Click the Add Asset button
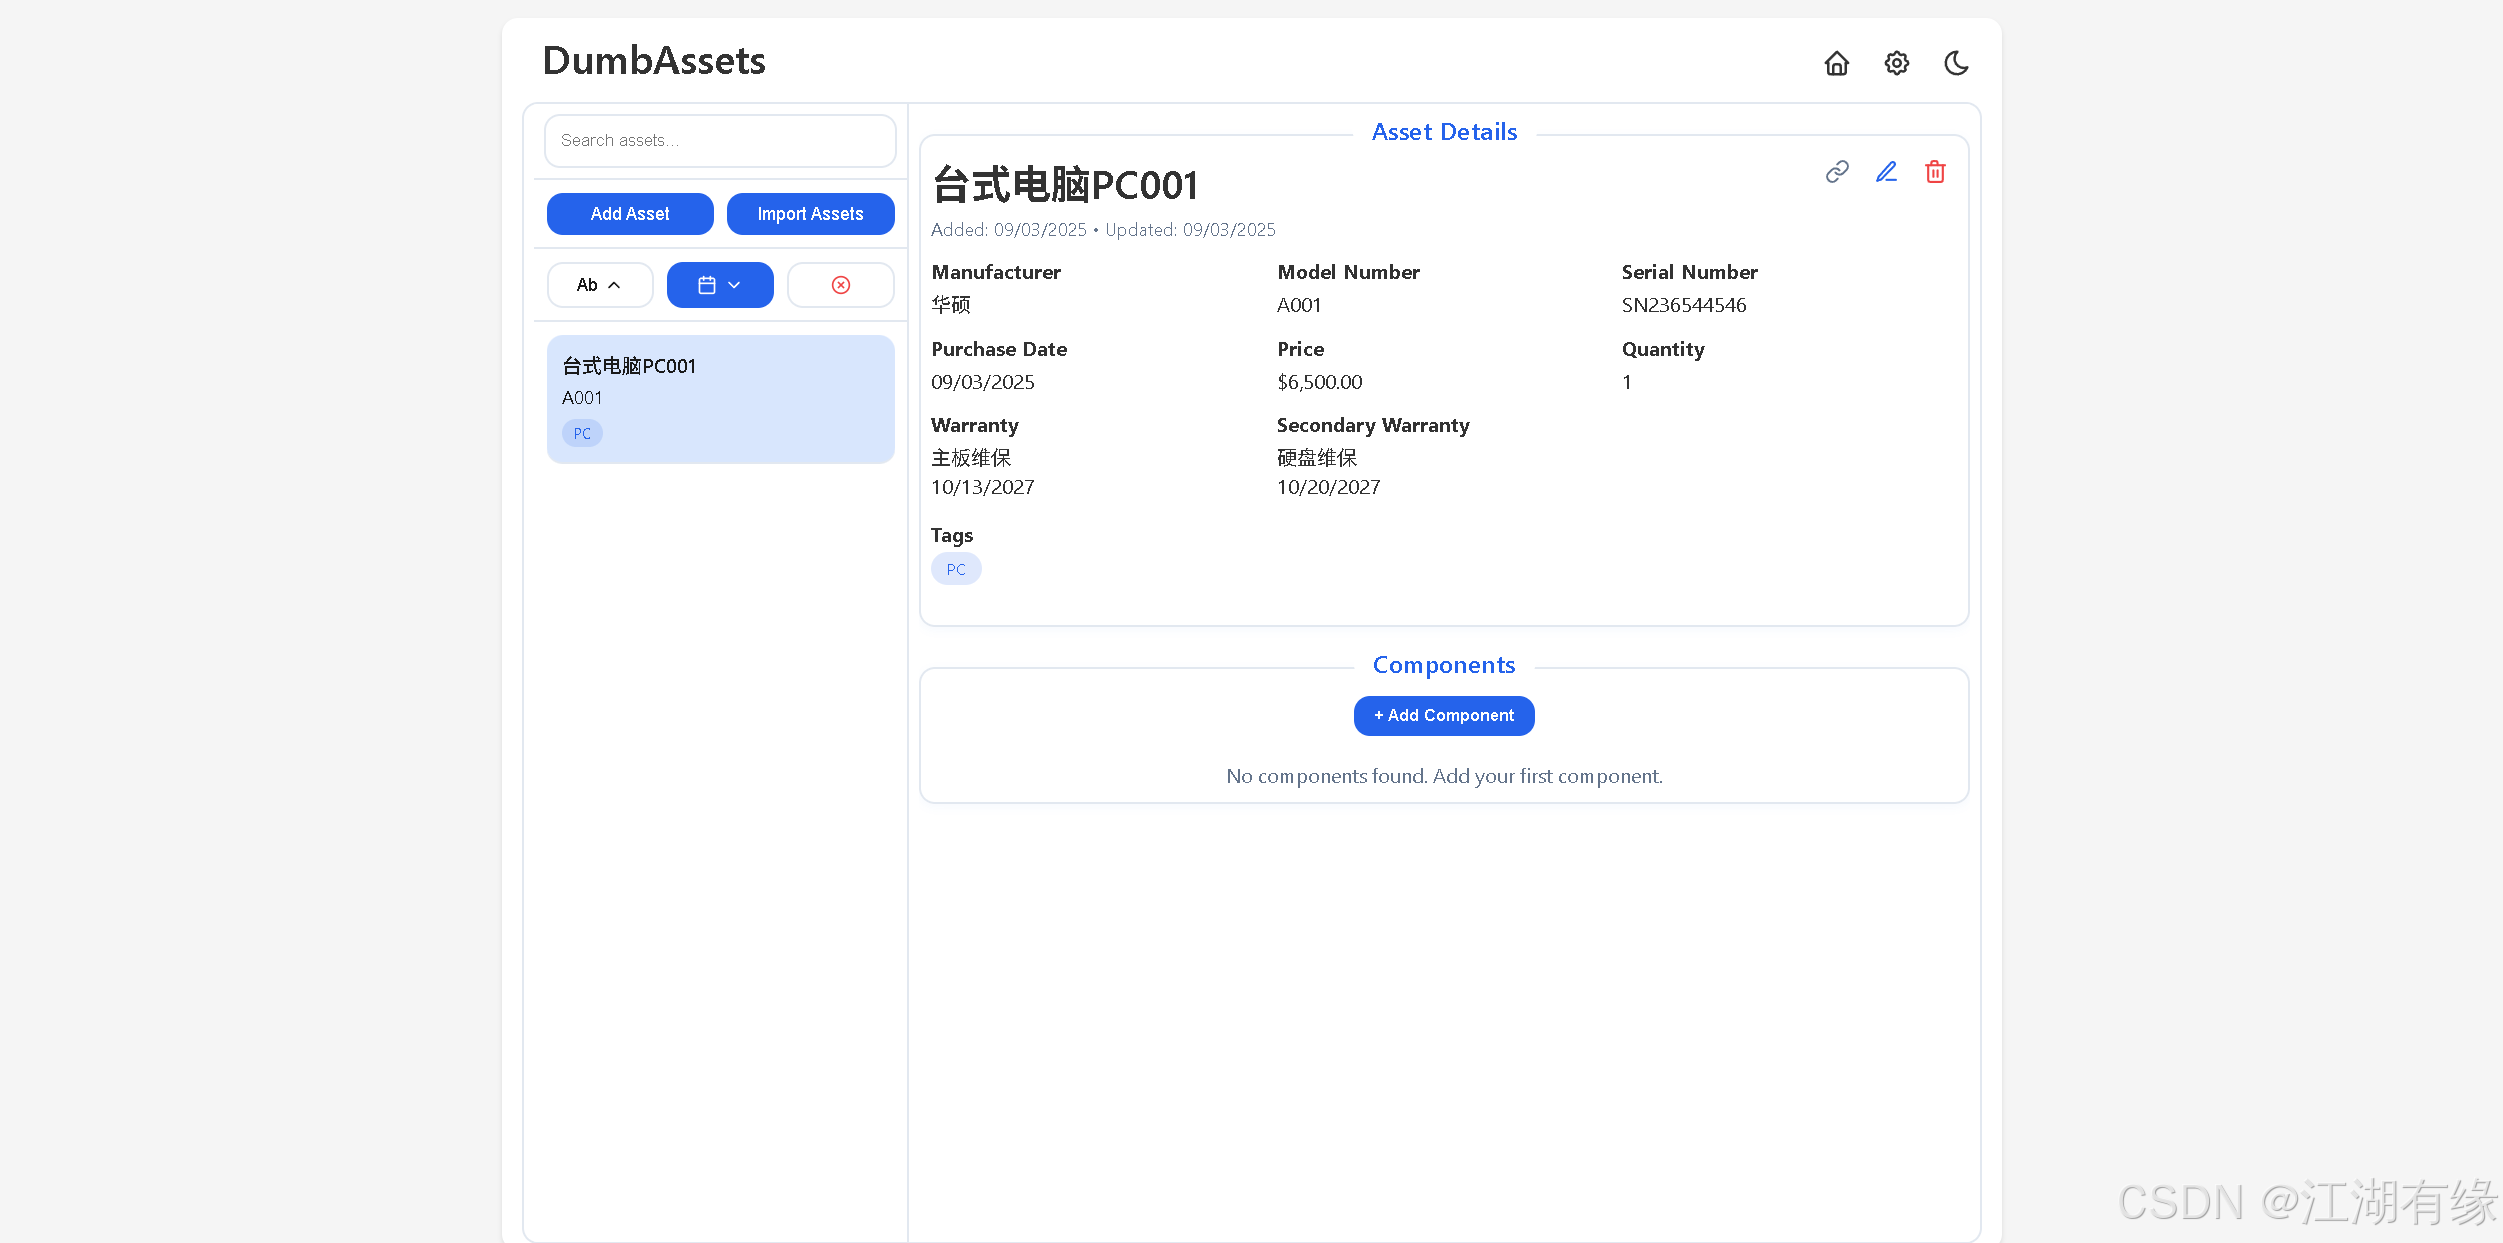 pyautogui.click(x=630, y=214)
